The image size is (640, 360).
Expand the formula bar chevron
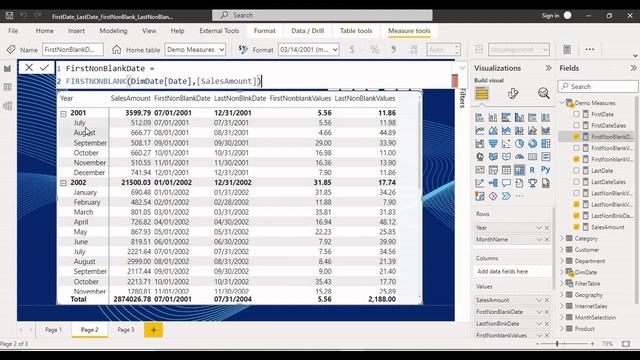(x=462, y=68)
